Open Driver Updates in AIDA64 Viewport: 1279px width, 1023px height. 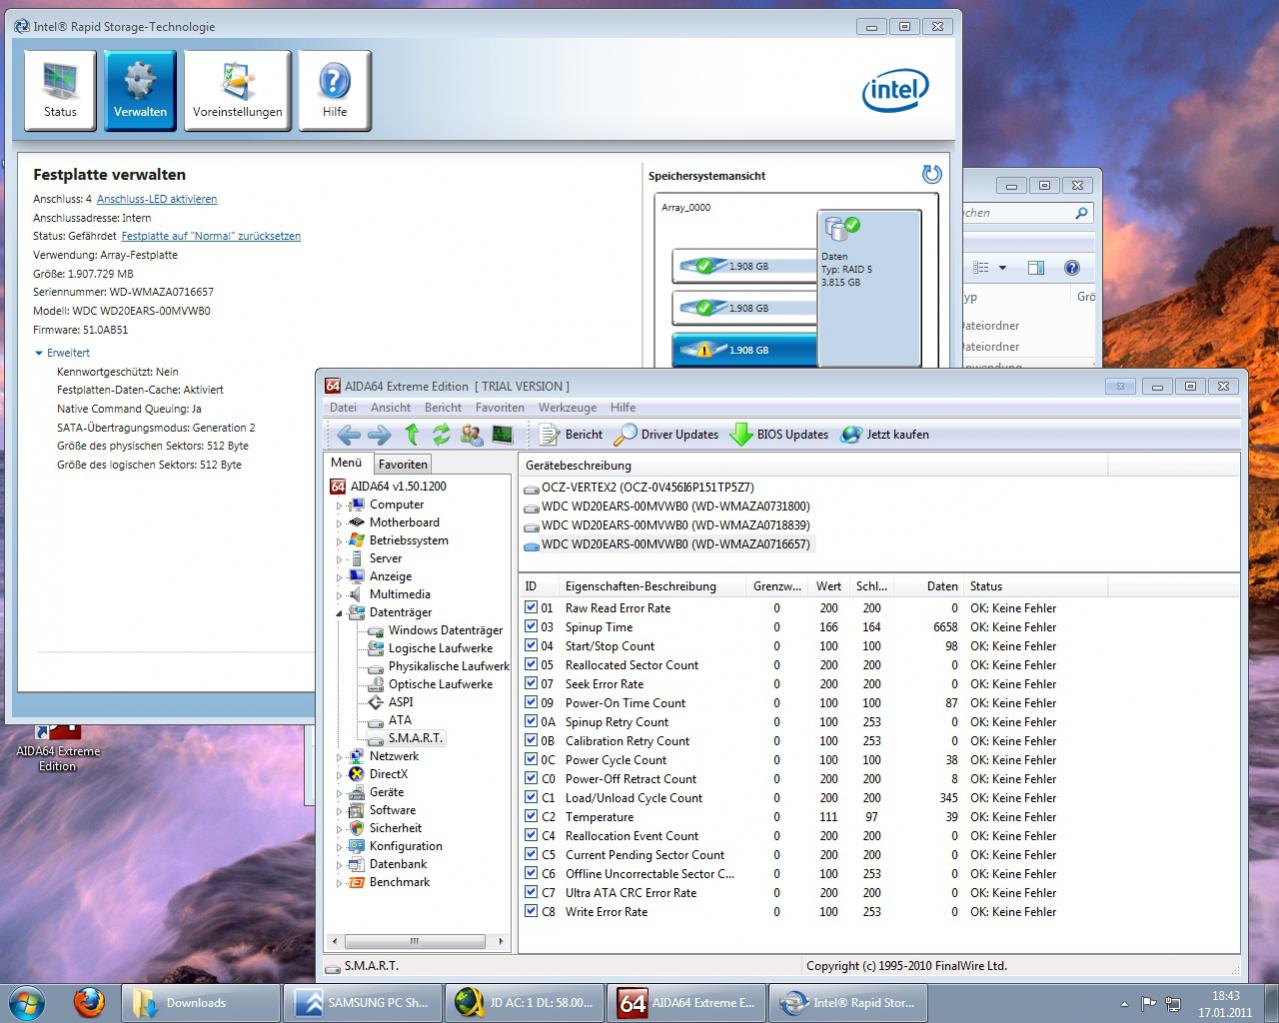coord(666,434)
